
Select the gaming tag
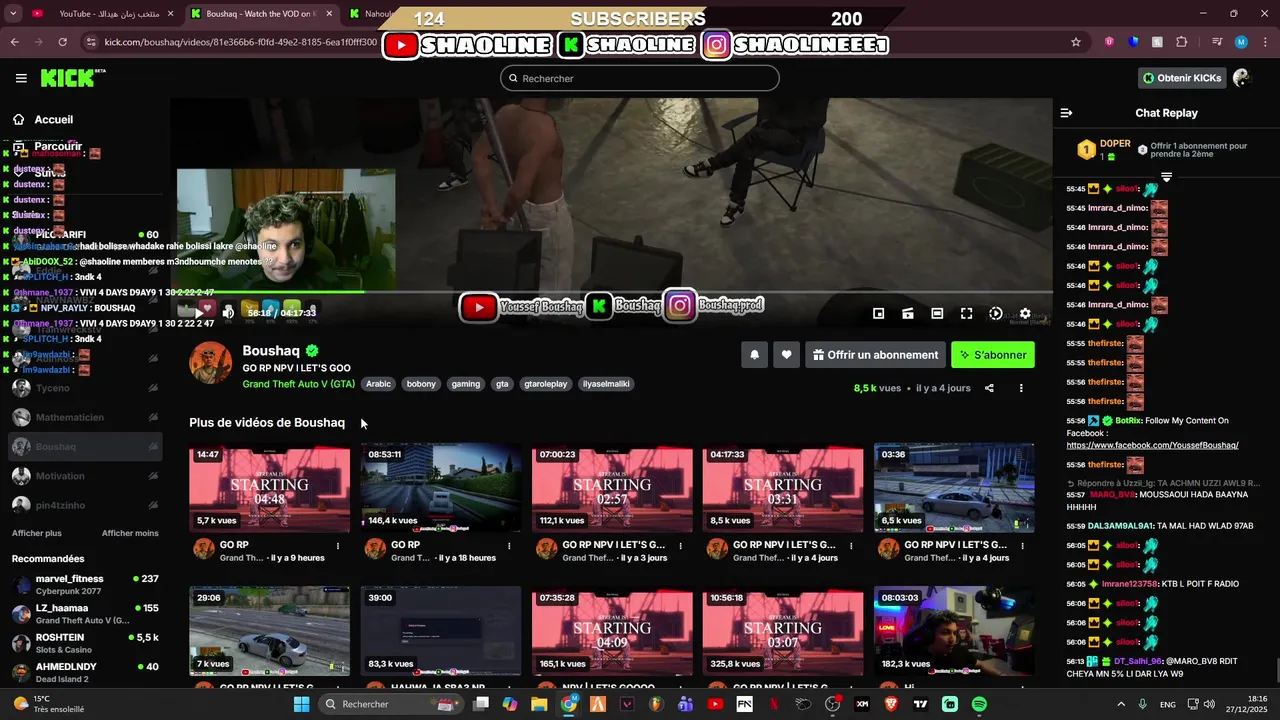466,384
